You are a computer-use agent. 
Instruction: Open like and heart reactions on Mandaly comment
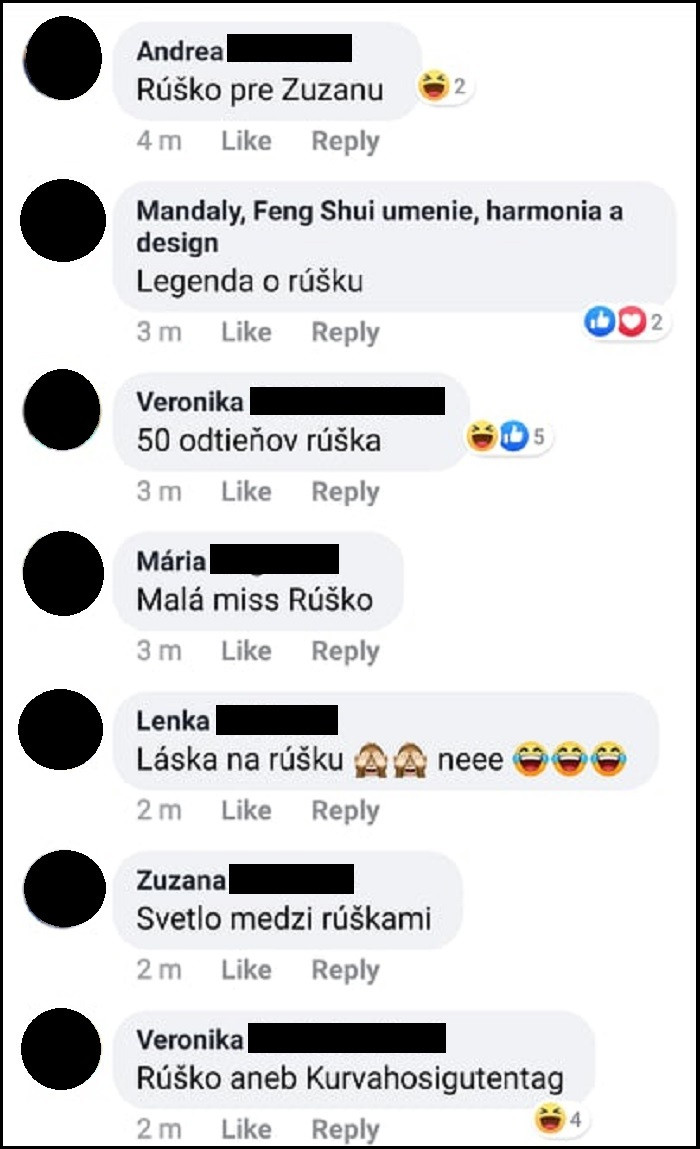click(x=624, y=321)
